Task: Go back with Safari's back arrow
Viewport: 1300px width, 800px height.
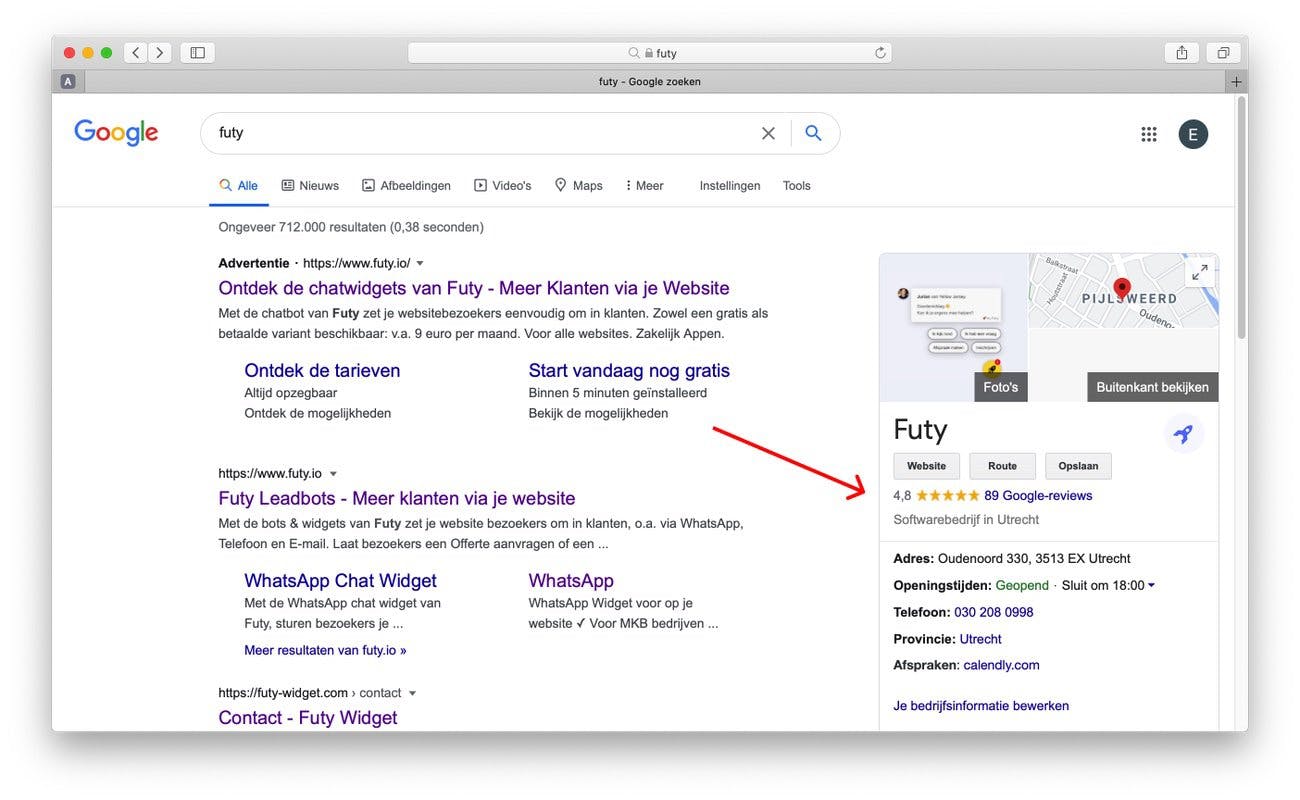Action: [136, 53]
